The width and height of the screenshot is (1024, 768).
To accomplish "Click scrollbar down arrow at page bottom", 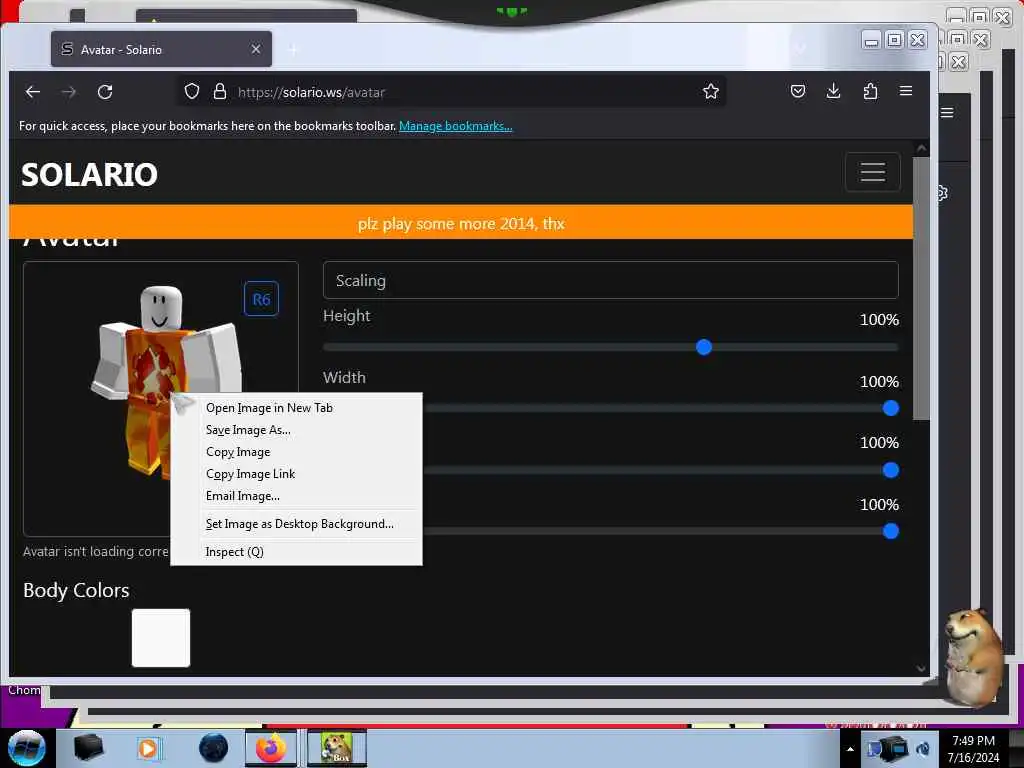I will [x=921, y=668].
